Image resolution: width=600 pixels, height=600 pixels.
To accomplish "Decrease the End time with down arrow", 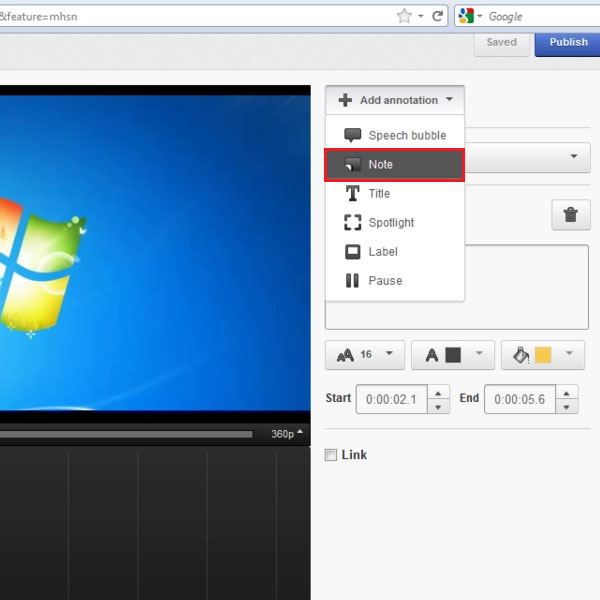I will (x=566, y=407).
